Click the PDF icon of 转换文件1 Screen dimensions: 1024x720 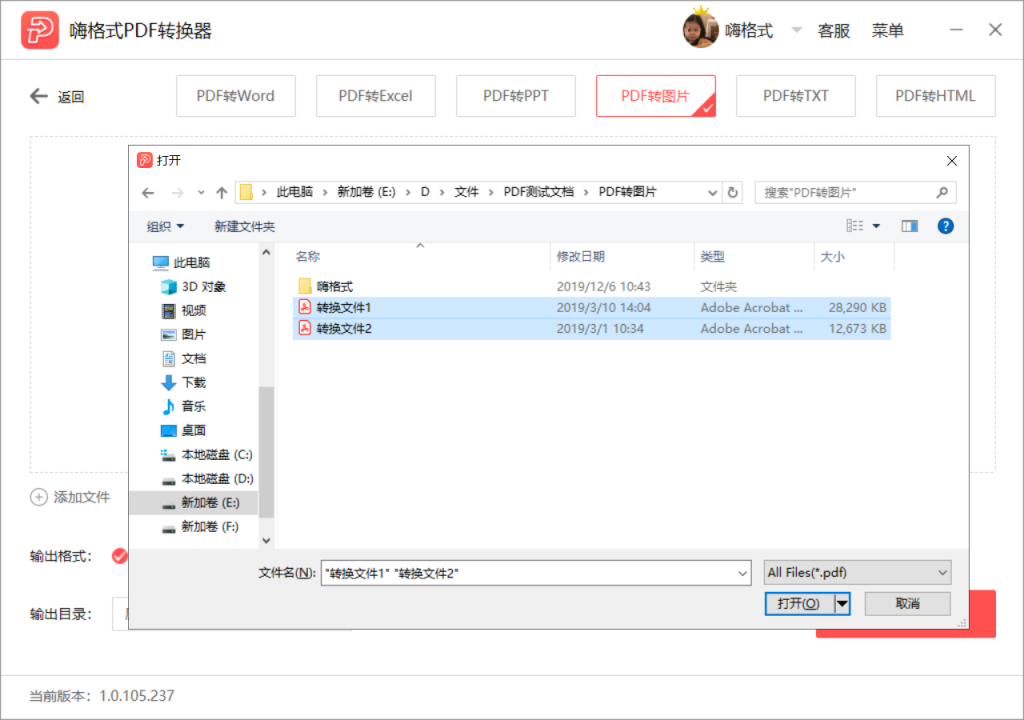305,307
